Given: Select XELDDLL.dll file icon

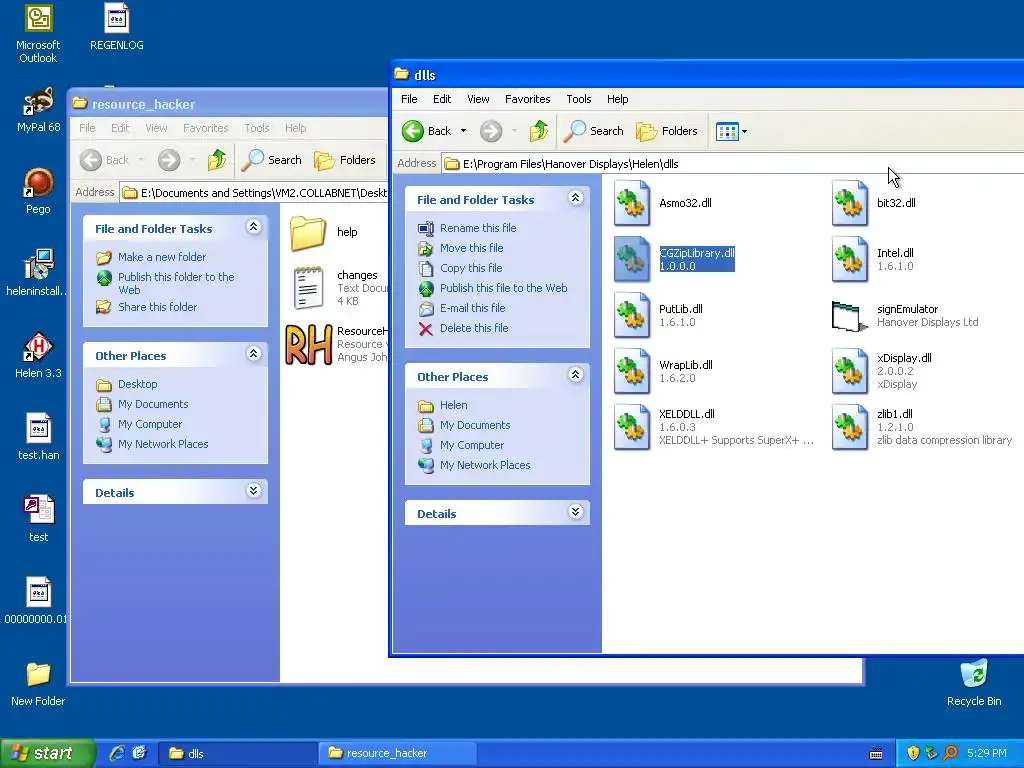Looking at the screenshot, I should (632, 427).
